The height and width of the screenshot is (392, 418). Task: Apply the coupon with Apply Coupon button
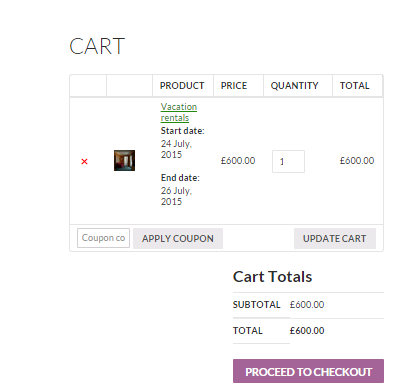[178, 239]
